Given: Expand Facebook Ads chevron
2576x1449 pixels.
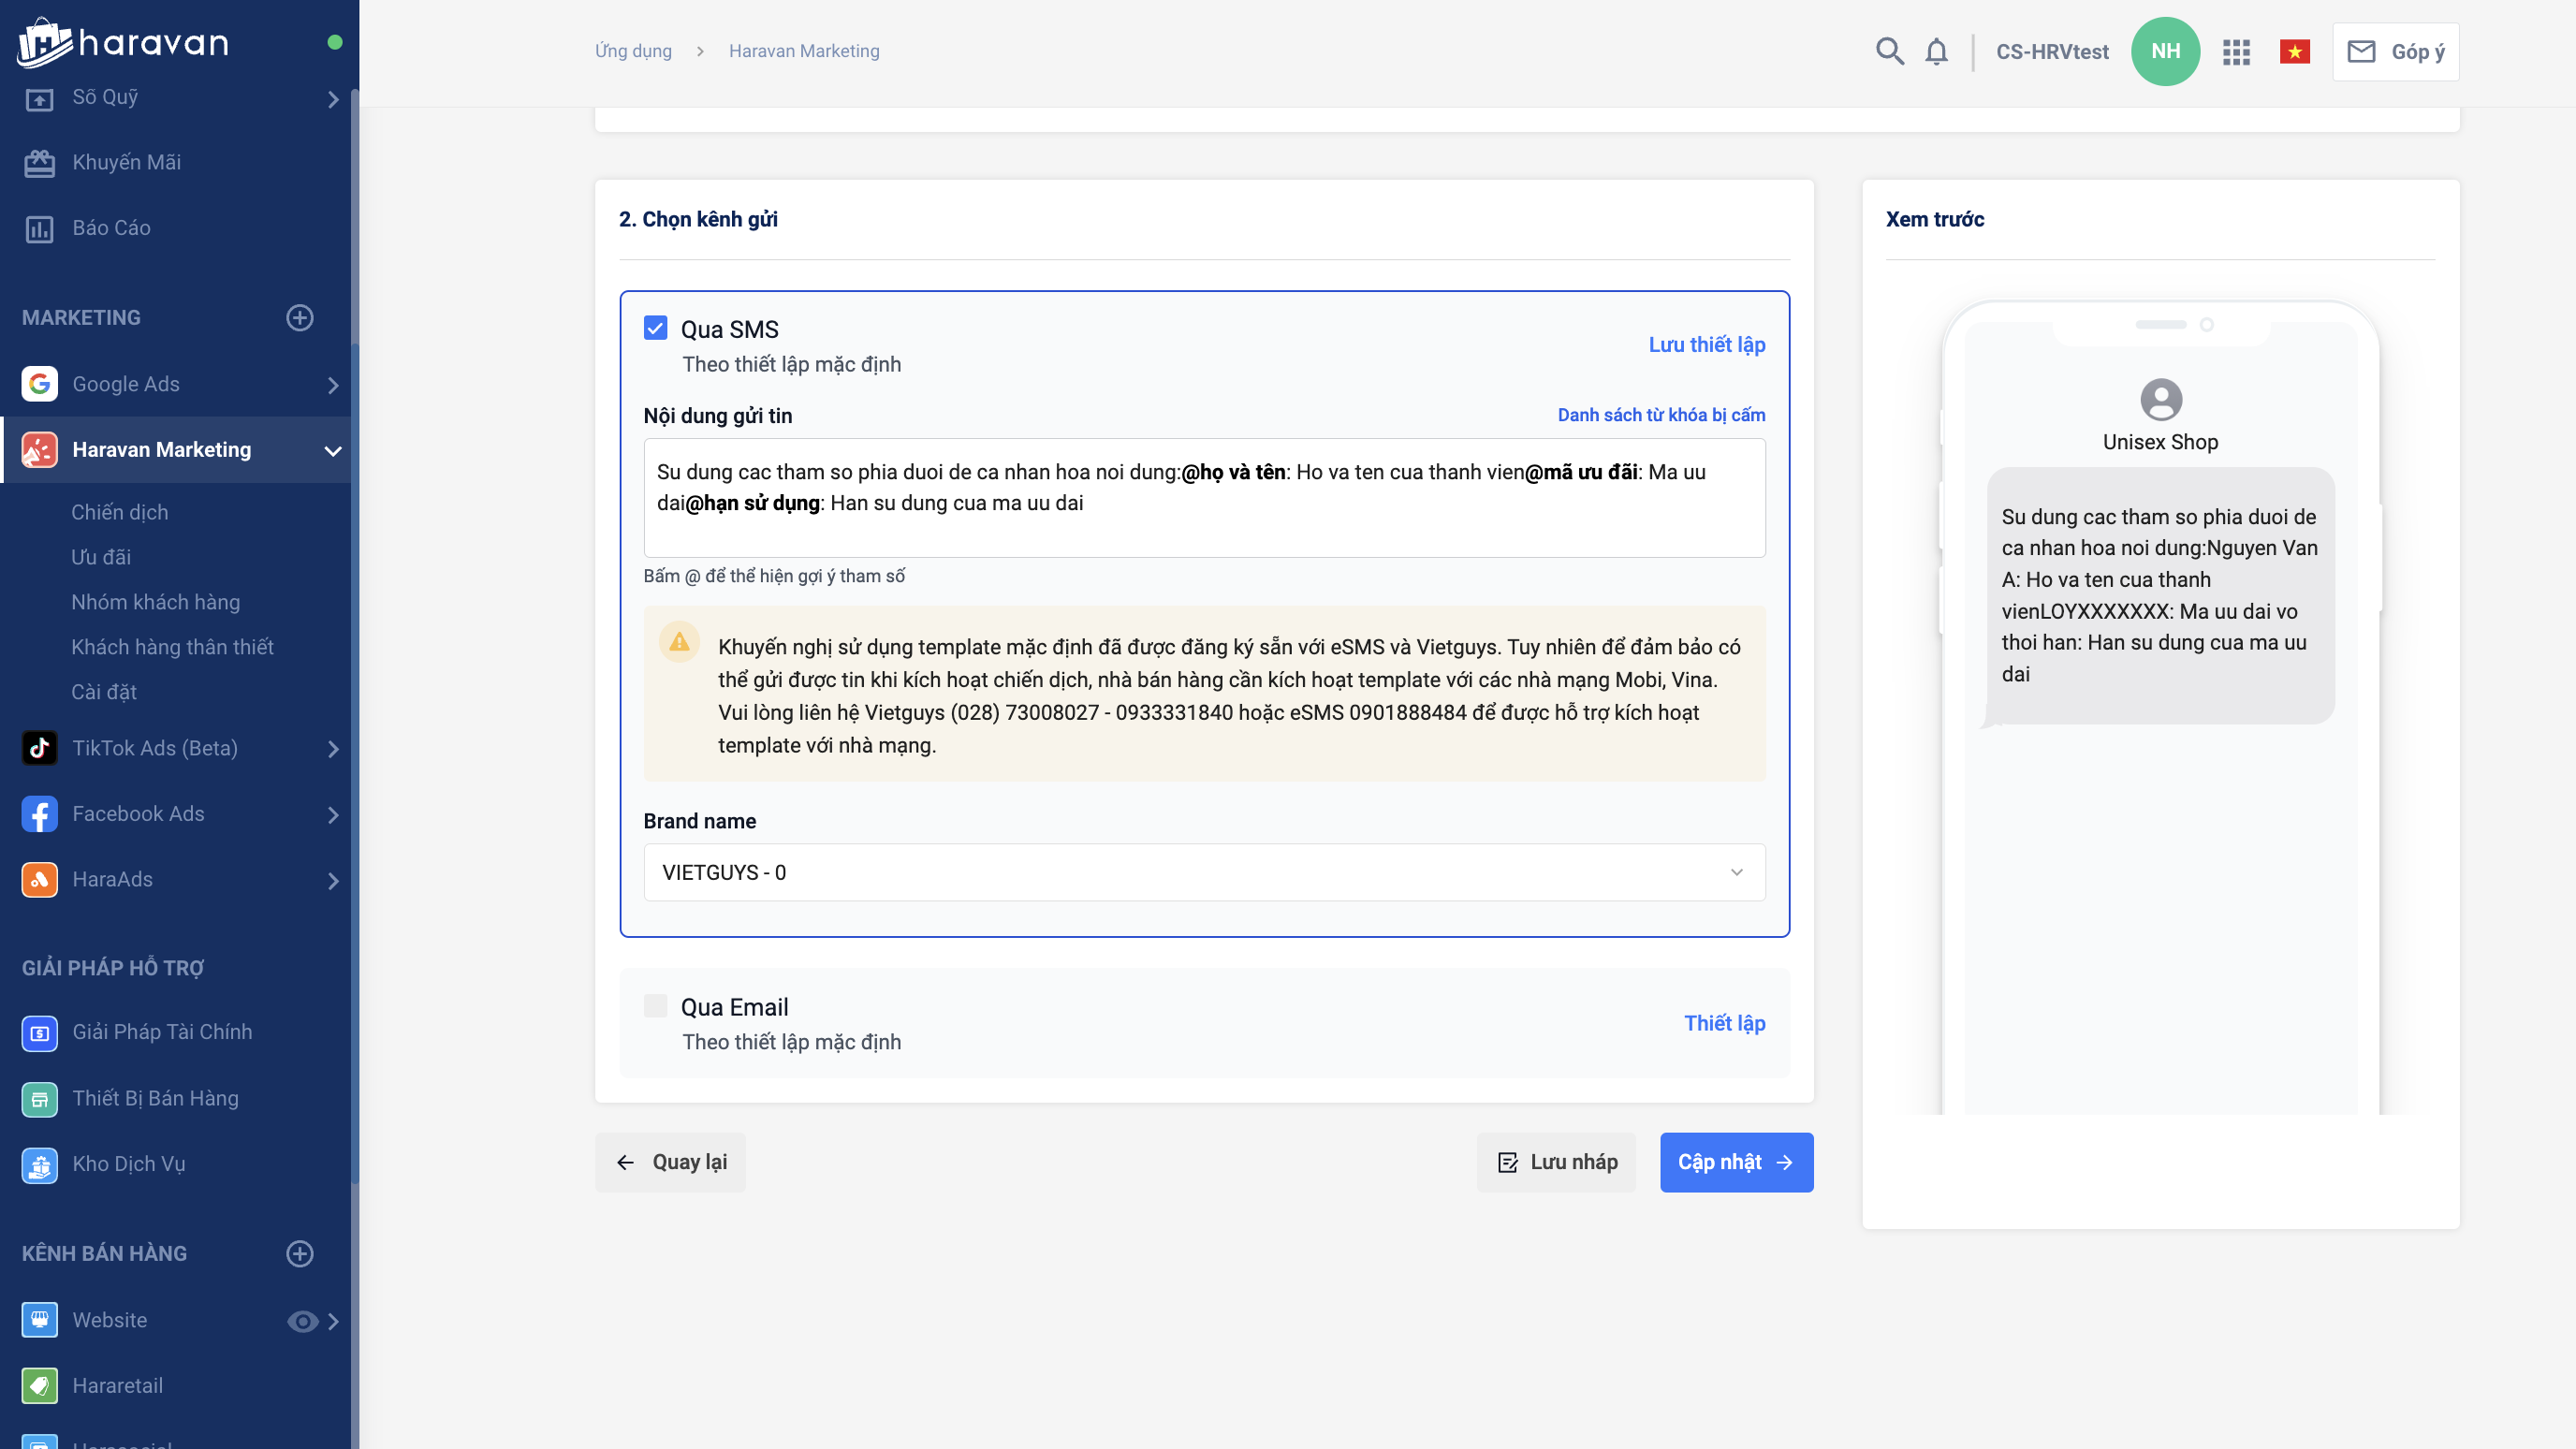Looking at the screenshot, I should point(333,815).
